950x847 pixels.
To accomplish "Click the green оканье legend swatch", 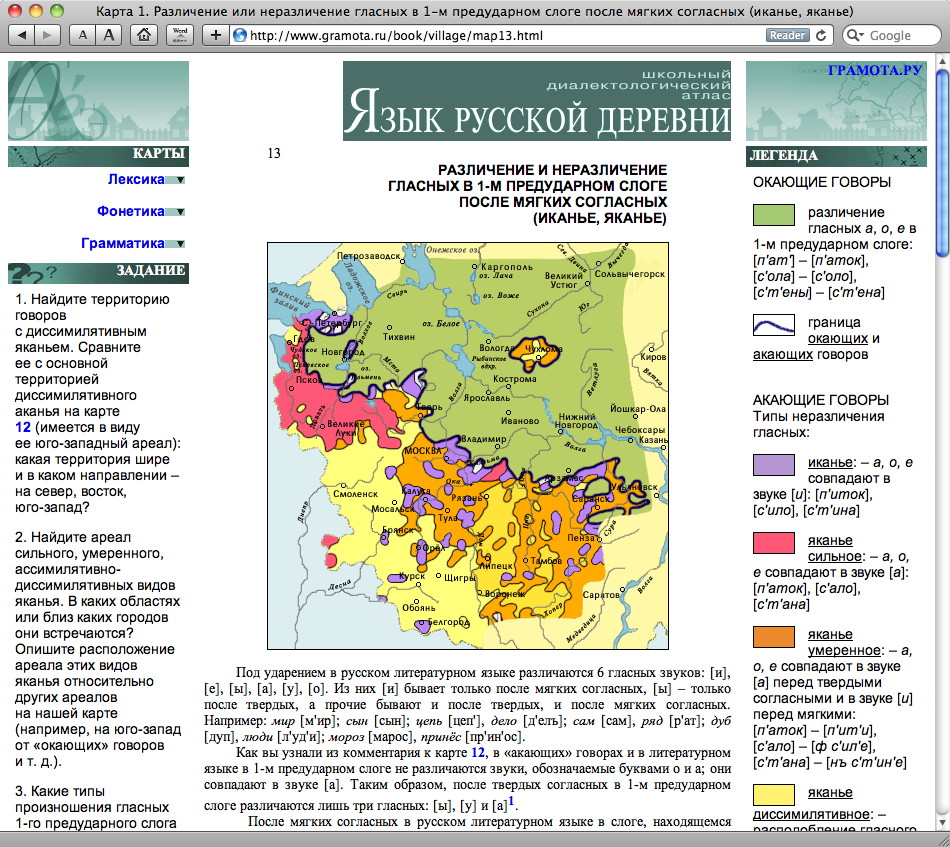I will tap(774, 215).
